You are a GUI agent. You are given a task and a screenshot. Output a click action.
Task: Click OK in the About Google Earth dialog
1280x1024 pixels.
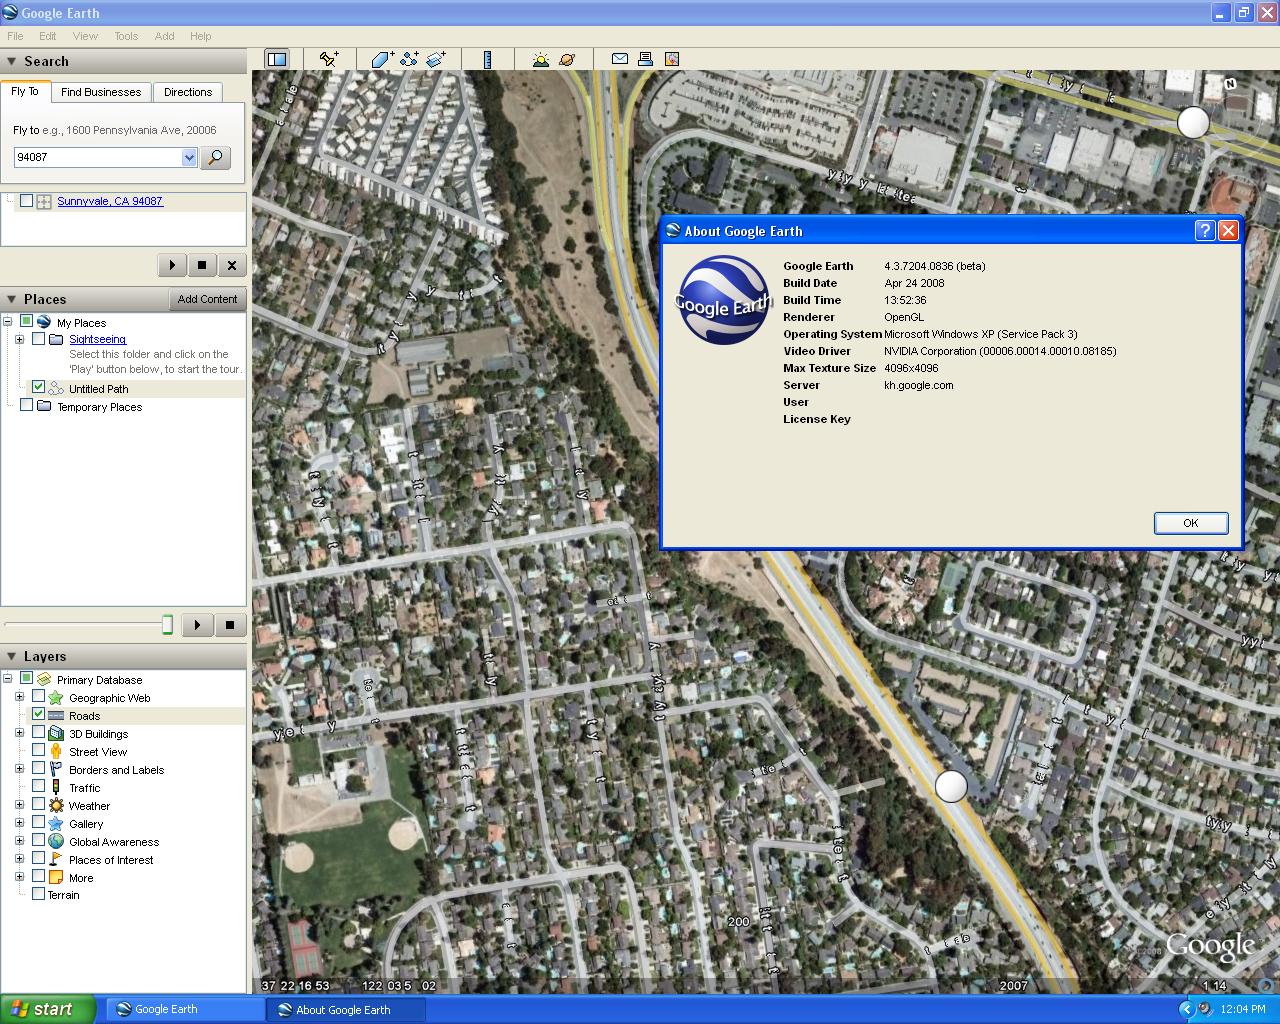tap(1191, 523)
